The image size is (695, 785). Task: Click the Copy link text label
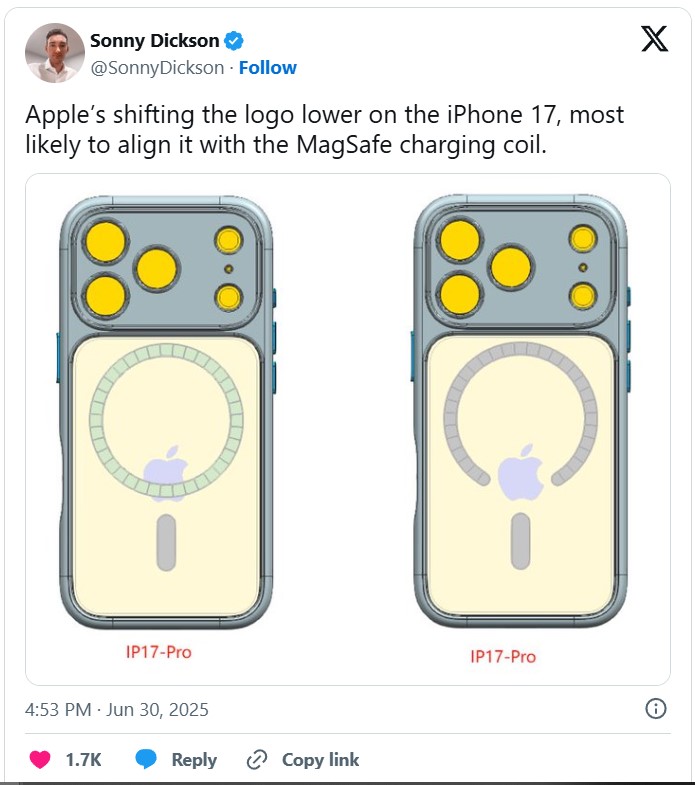[320, 760]
